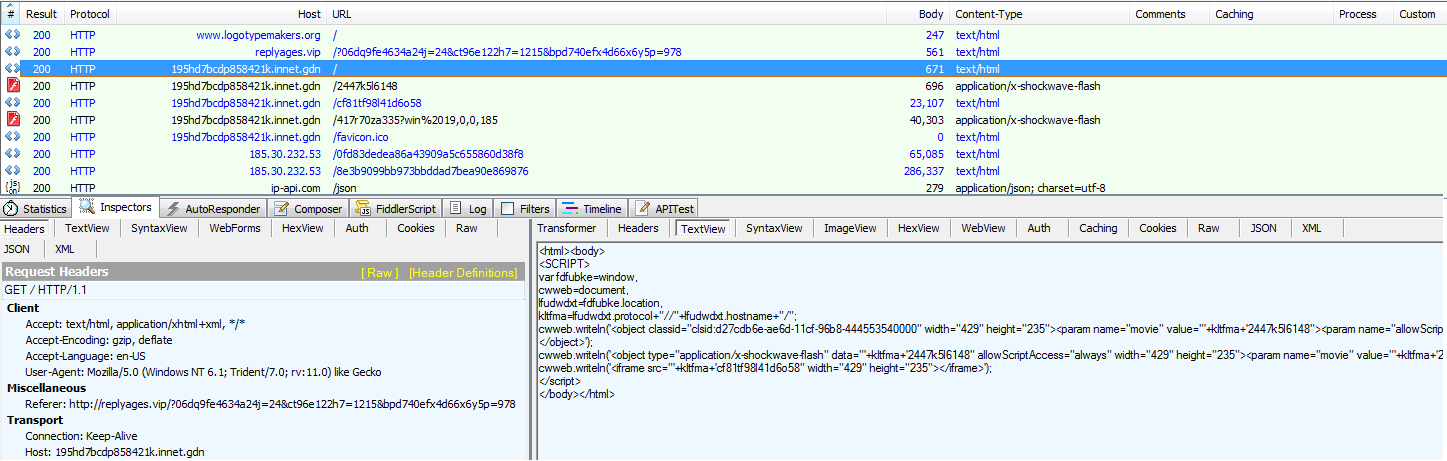Screen dimensions: 1447x461
Task: Click the ip-api.com host cell
Action: (295, 188)
